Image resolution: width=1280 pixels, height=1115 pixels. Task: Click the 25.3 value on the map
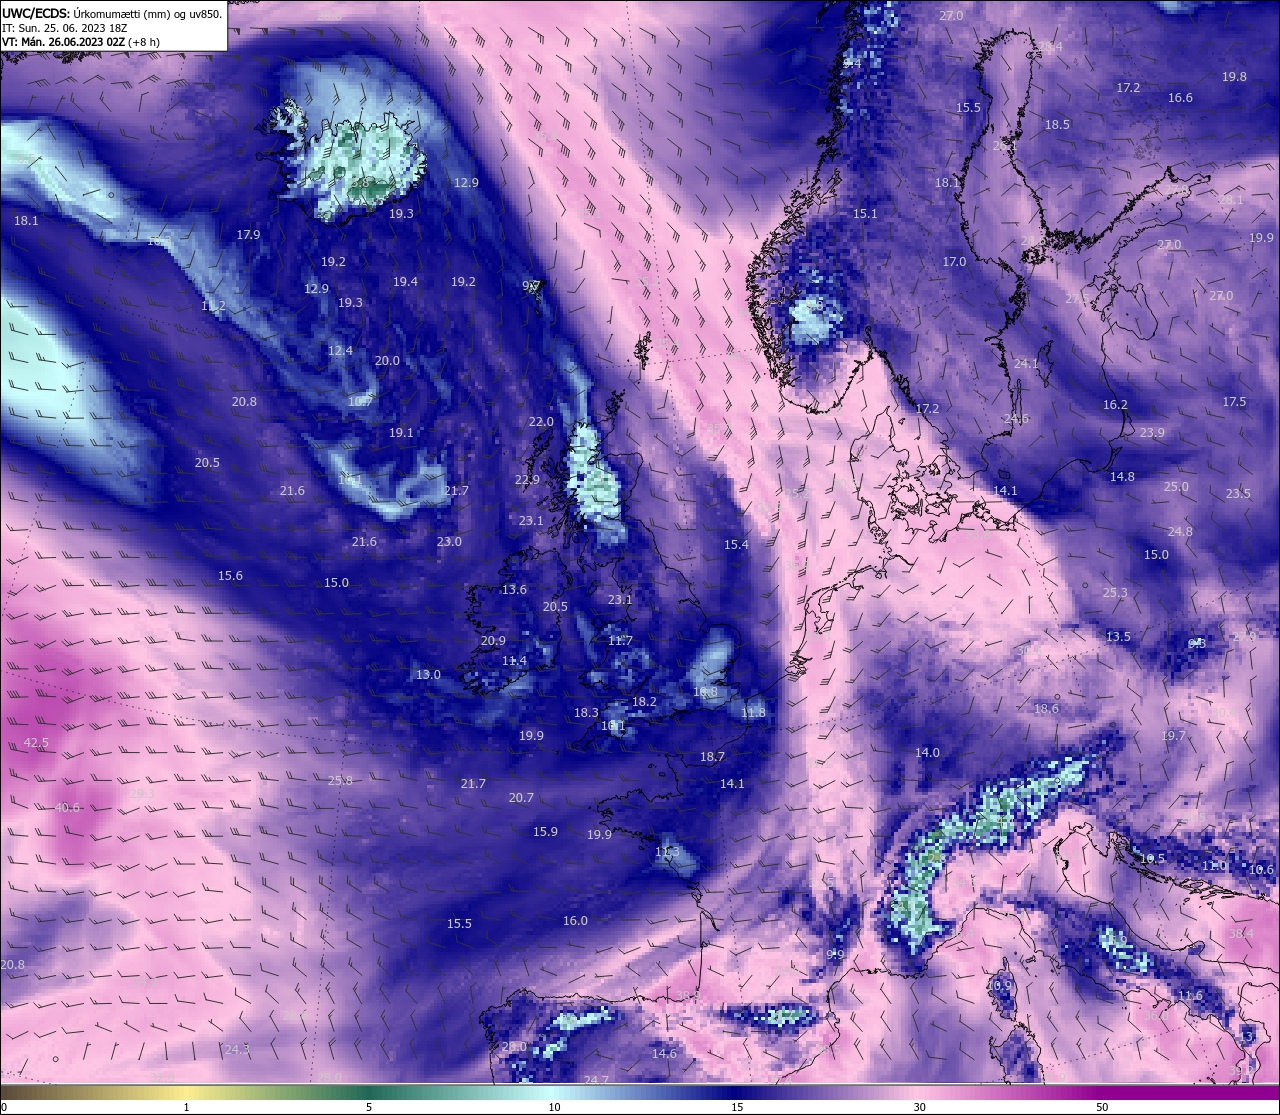(1115, 593)
